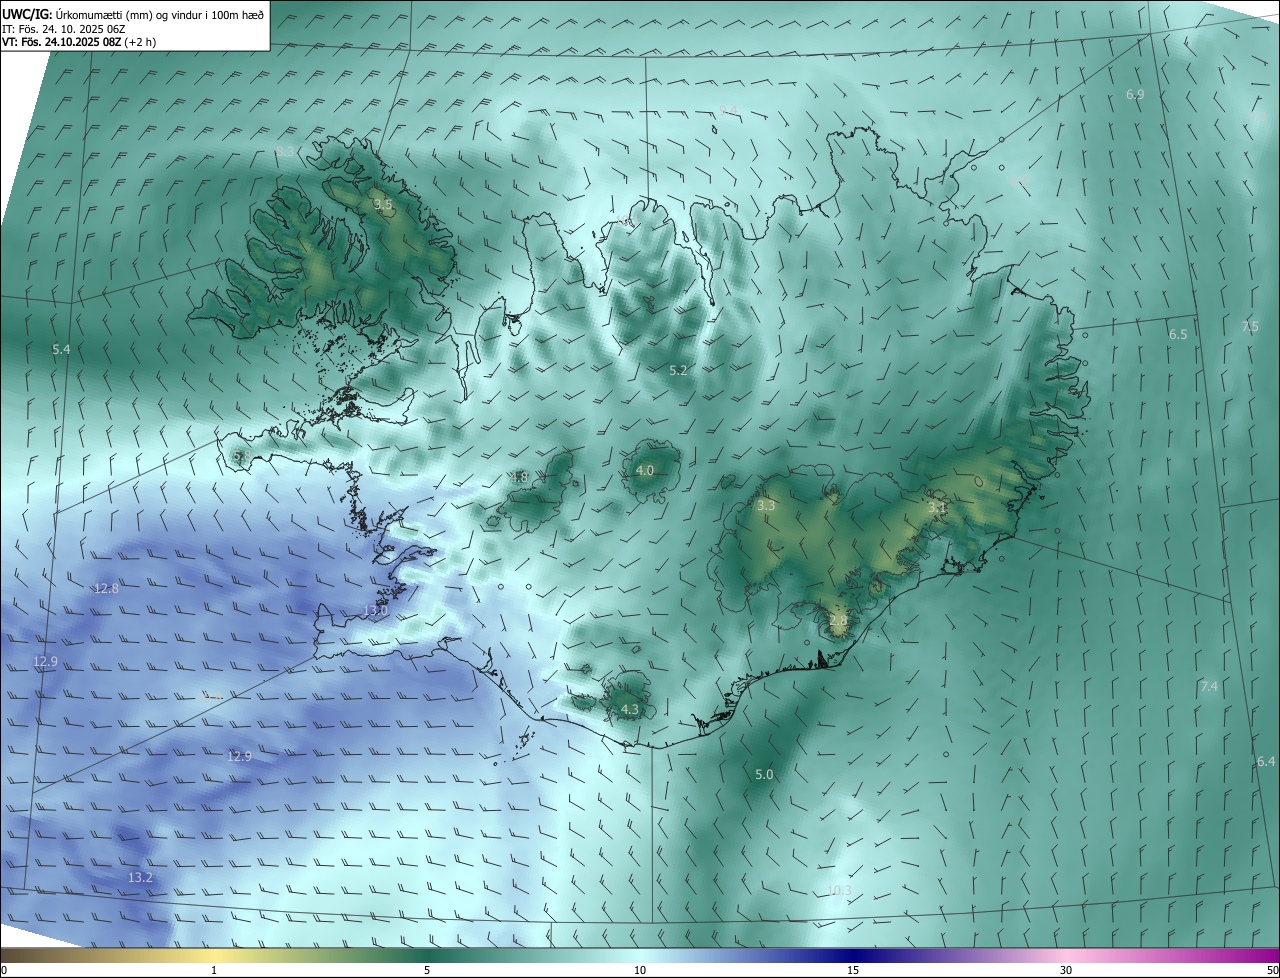This screenshot has height=978, width=1280.
Task: Click the 5.2 value label
Action: click(678, 370)
